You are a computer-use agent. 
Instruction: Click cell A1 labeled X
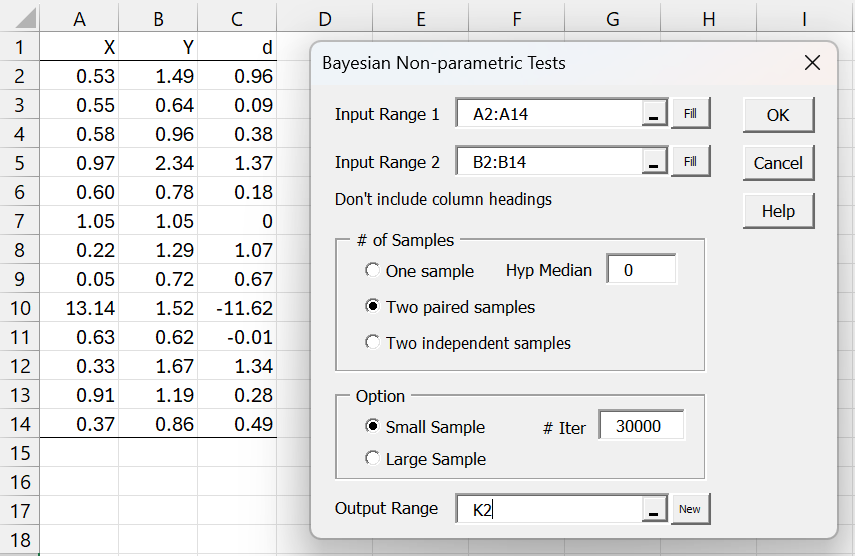pyautogui.click(x=79, y=47)
